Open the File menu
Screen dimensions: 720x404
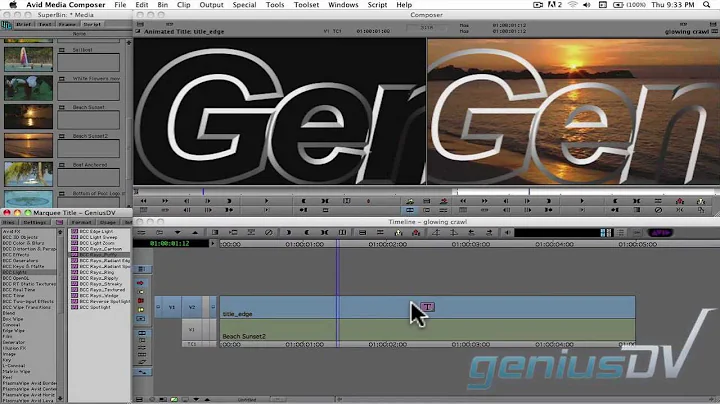click(120, 5)
